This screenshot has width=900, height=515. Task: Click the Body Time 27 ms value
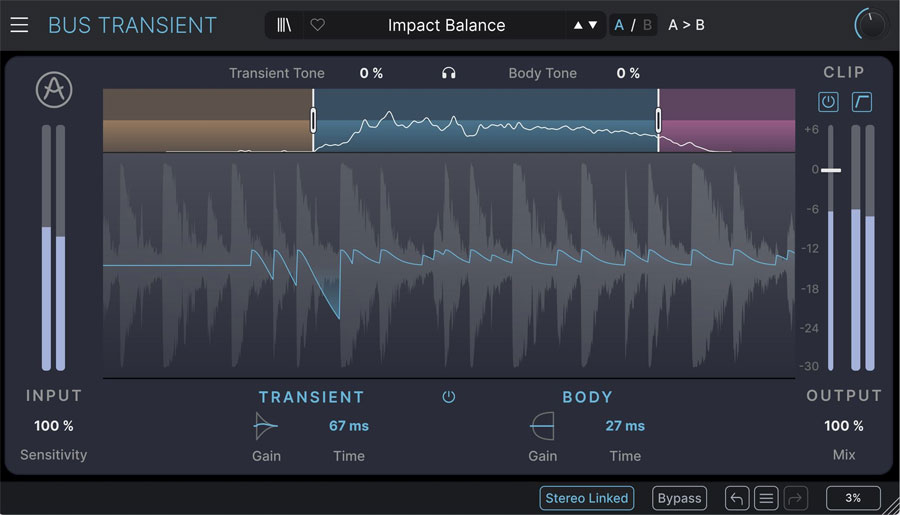click(x=624, y=426)
